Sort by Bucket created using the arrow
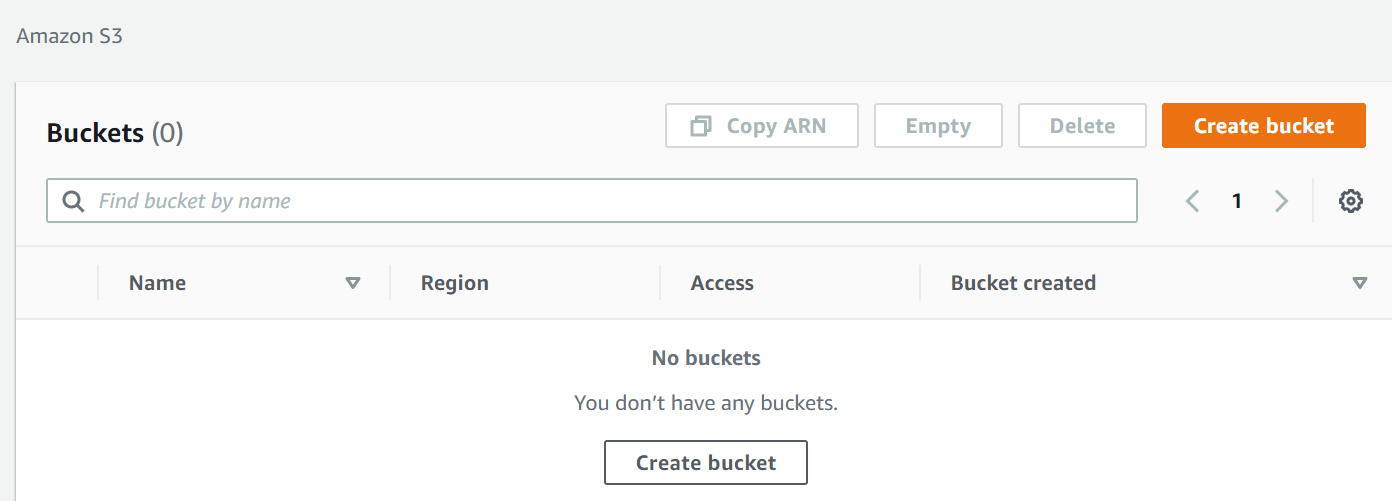Image resolution: width=1392 pixels, height=501 pixels. [1359, 283]
